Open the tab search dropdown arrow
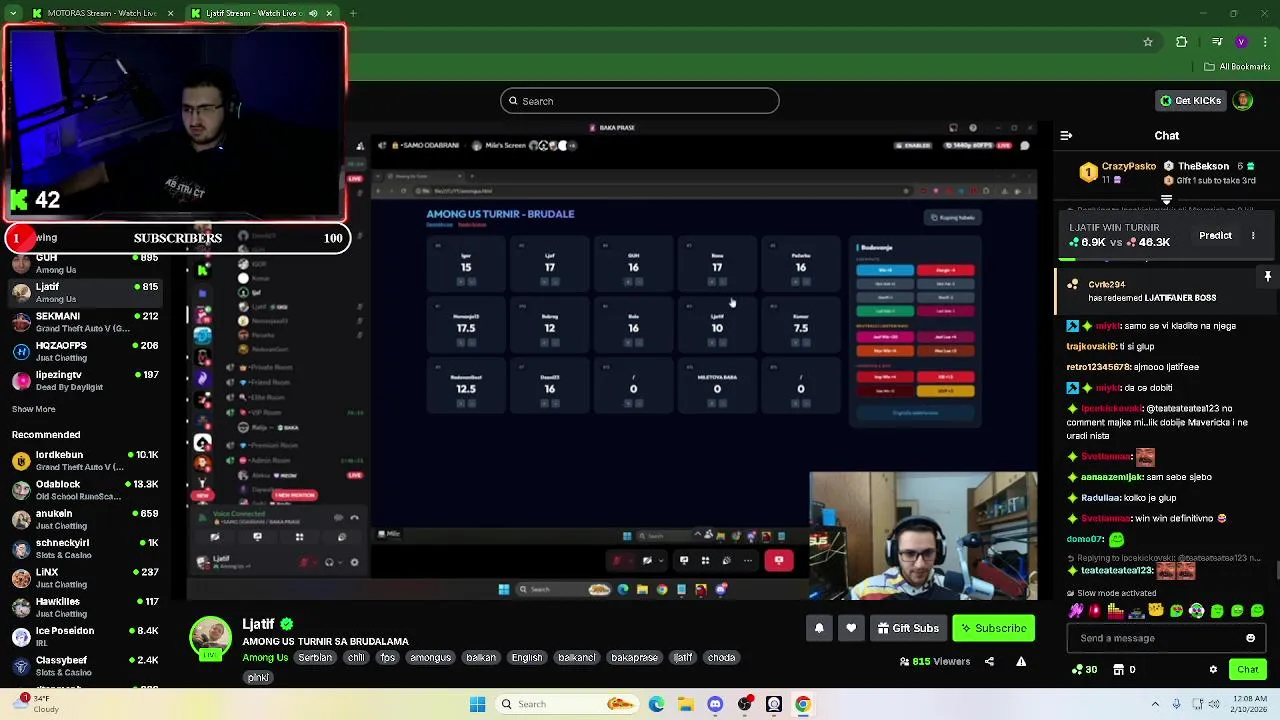This screenshot has height=720, width=1280. [x=13, y=13]
